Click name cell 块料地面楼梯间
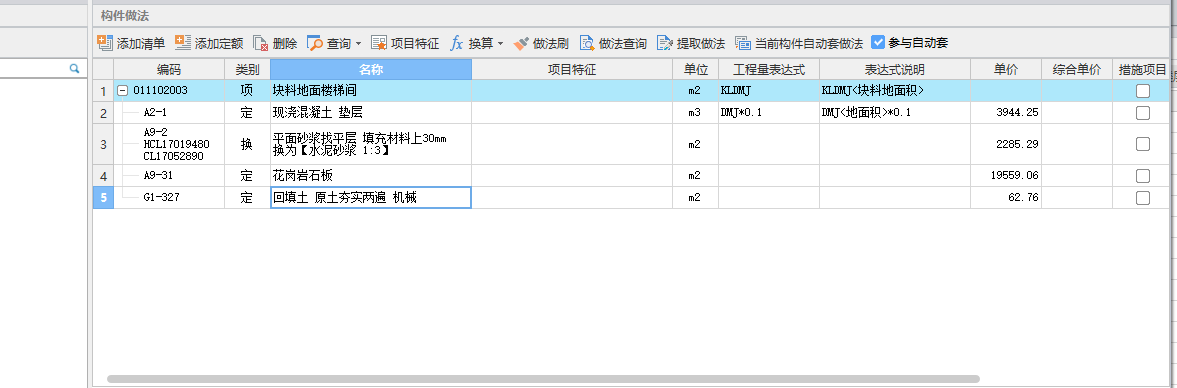 tap(371, 91)
